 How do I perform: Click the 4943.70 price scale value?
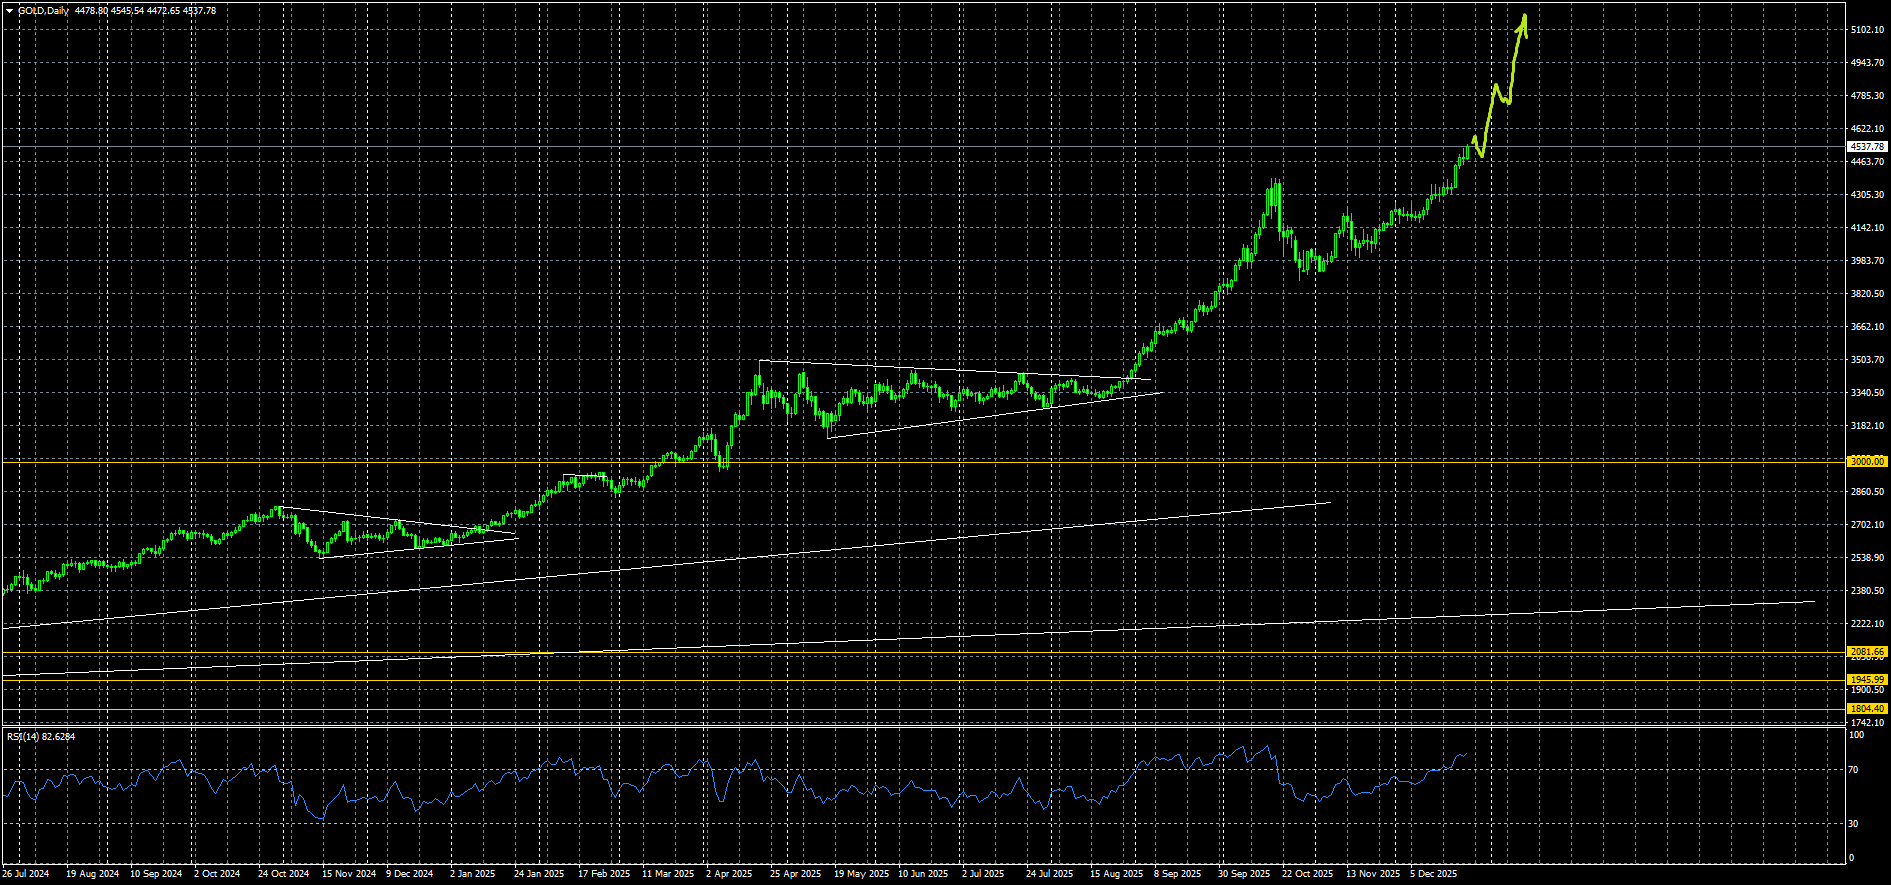pos(1867,63)
